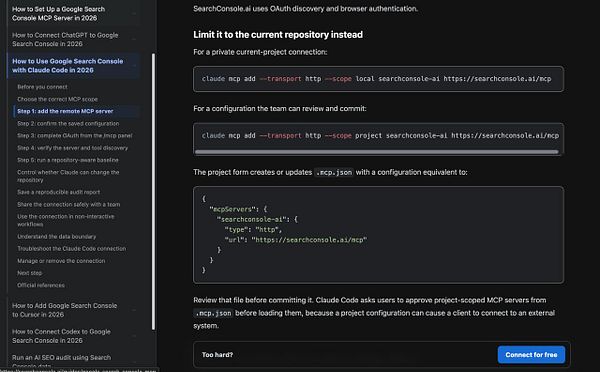Screen dimensions: 600x372
Task: Click the 'mcpServers' JSON line
Action: [238, 209]
